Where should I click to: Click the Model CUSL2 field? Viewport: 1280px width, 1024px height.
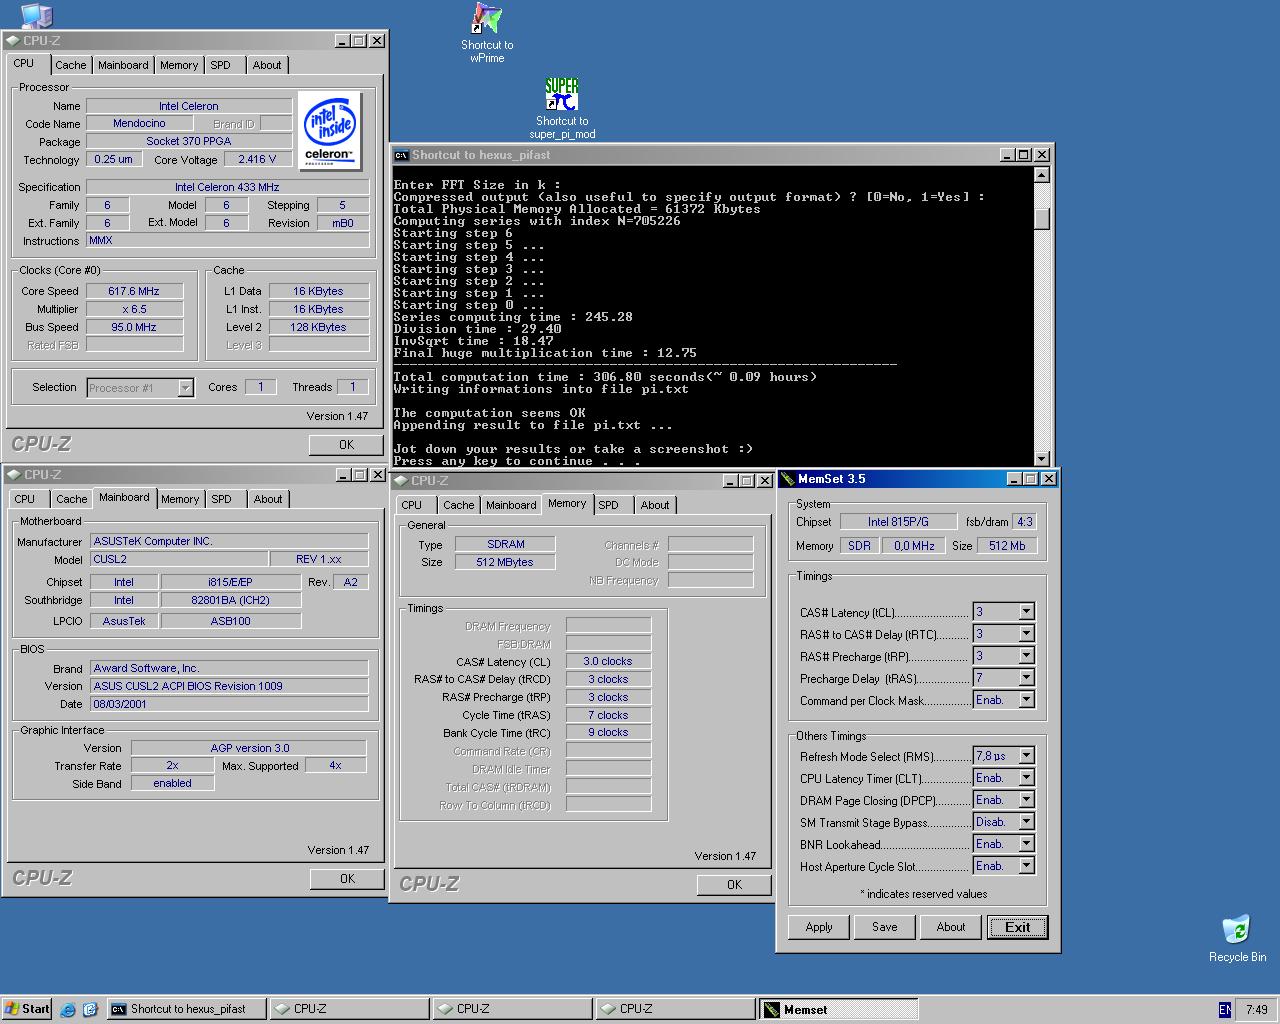[179, 559]
